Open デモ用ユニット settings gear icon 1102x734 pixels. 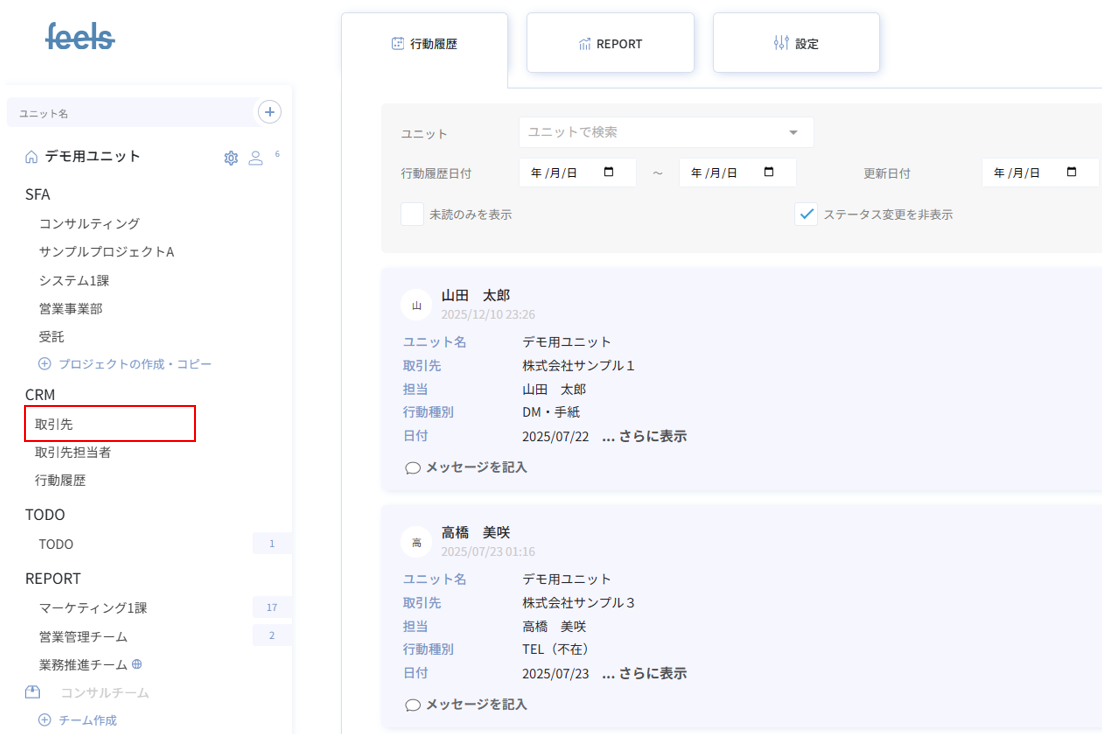click(231, 157)
